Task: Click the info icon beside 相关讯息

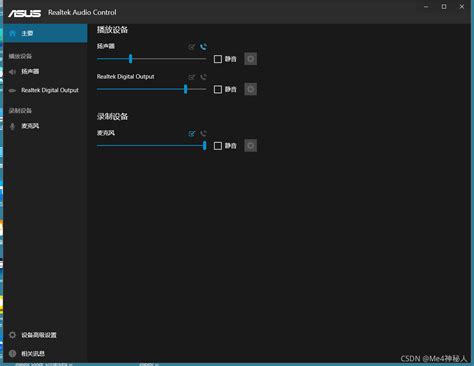Action: (12, 354)
